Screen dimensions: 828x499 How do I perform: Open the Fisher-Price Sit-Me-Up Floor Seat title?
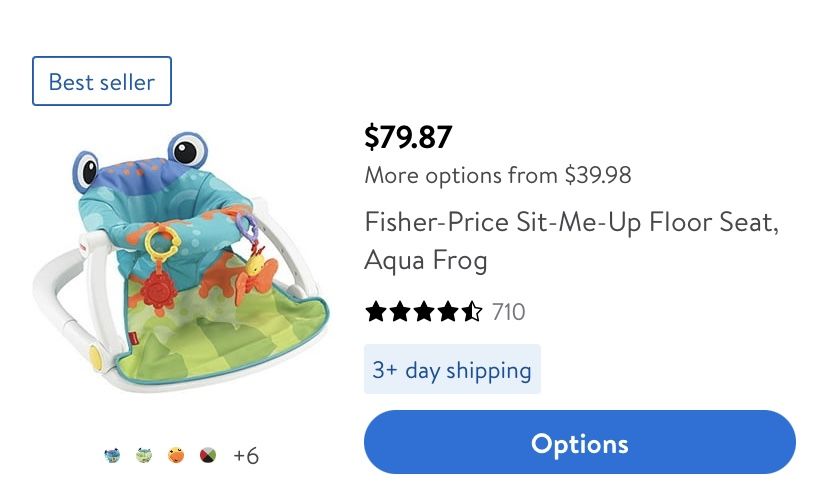pos(570,240)
